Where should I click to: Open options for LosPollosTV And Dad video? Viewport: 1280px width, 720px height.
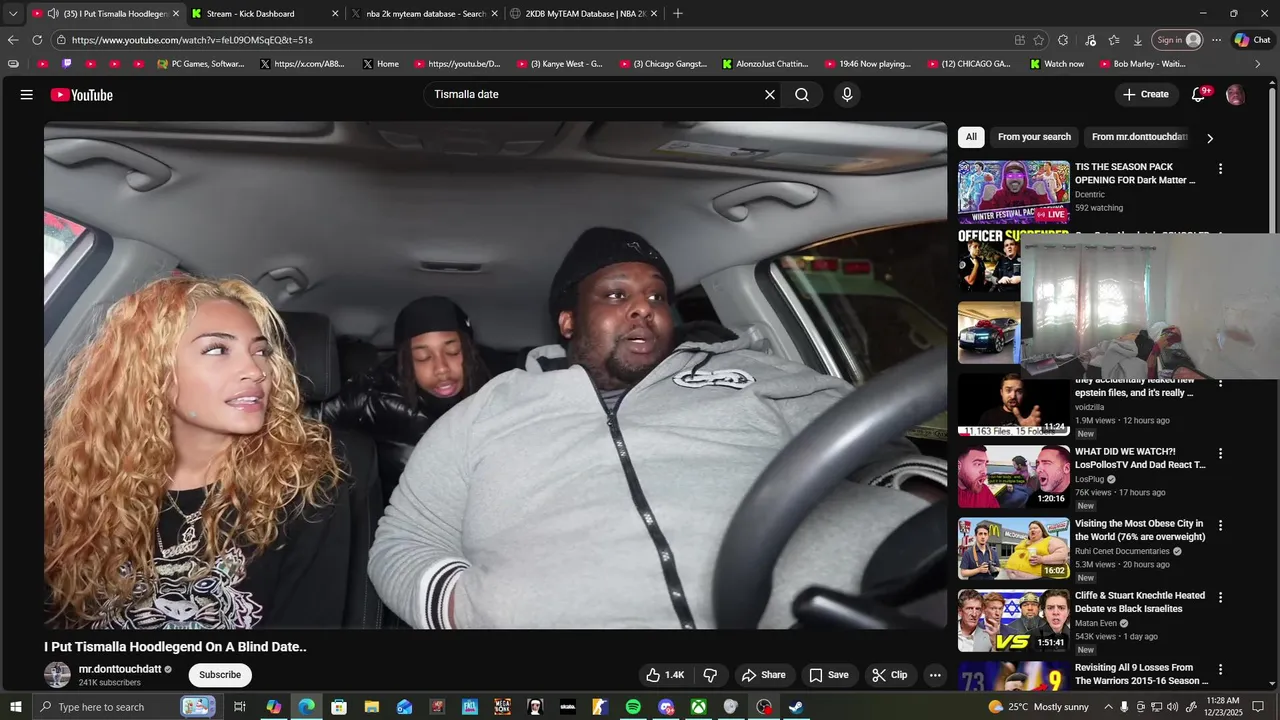click(x=1220, y=453)
